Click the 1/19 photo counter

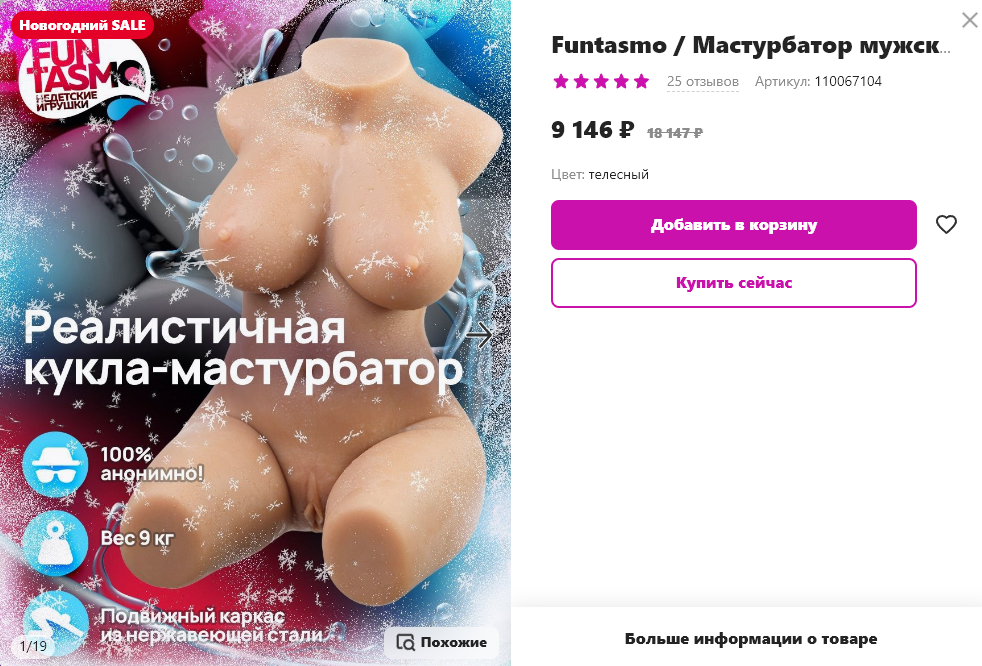[x=33, y=646]
